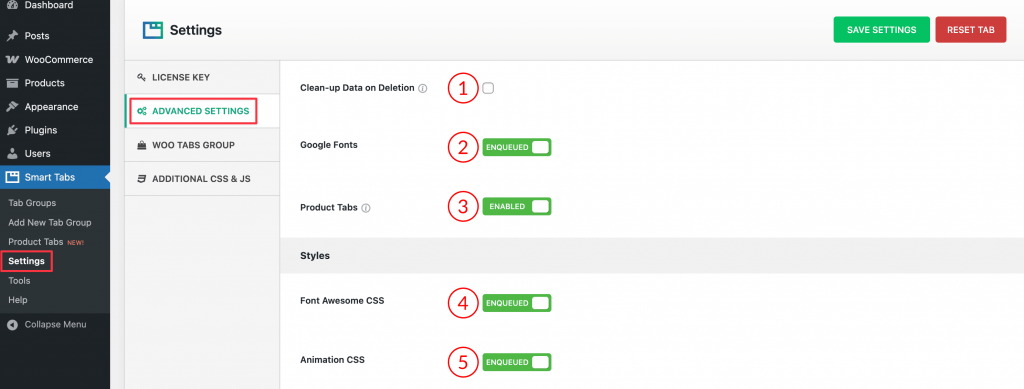Select the Products archive icon
The image size is (1024, 389).
pos(12,83)
